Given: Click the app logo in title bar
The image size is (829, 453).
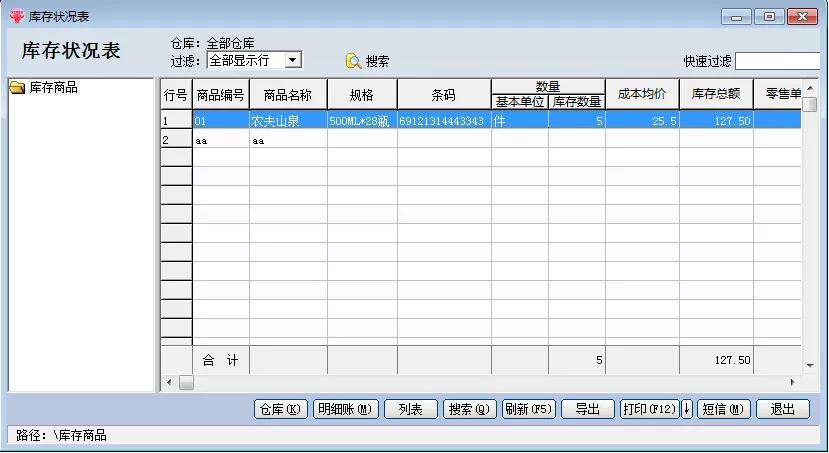Looking at the screenshot, I should [x=17, y=16].
